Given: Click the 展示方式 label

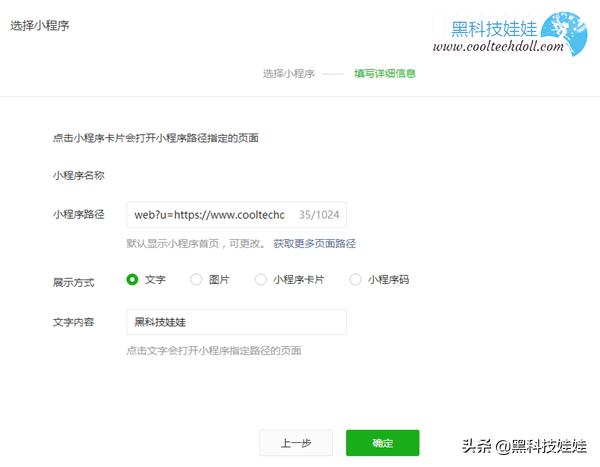Looking at the screenshot, I should (x=73, y=282).
